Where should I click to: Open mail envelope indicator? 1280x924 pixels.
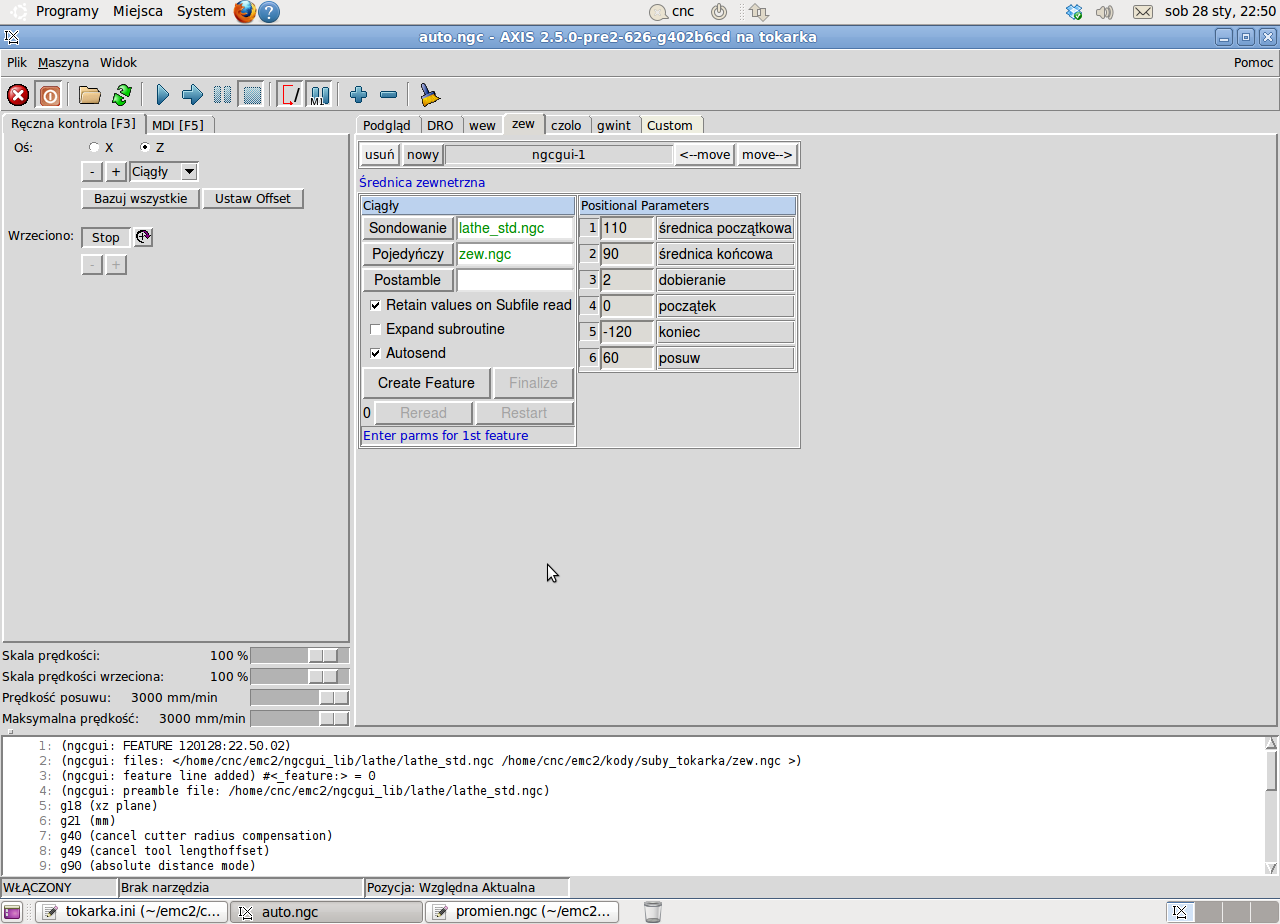(x=1143, y=12)
